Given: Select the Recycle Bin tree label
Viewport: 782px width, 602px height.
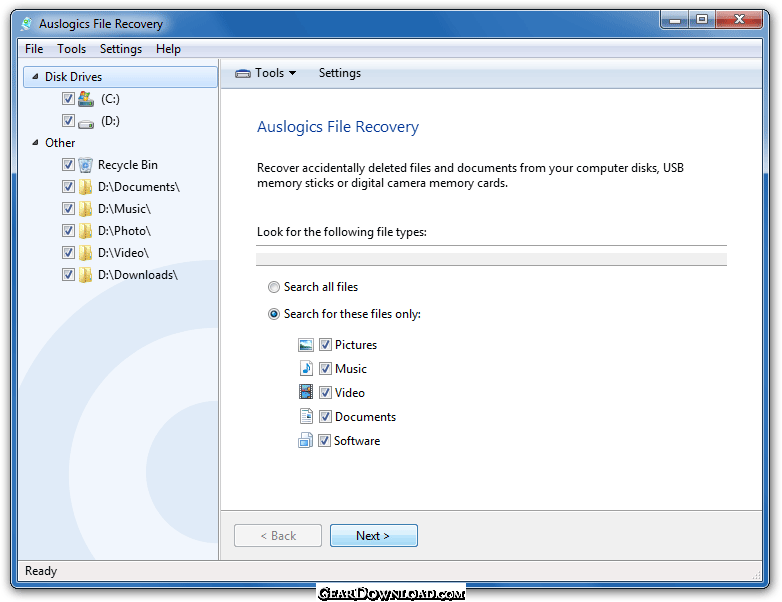Looking at the screenshot, I should pos(128,165).
